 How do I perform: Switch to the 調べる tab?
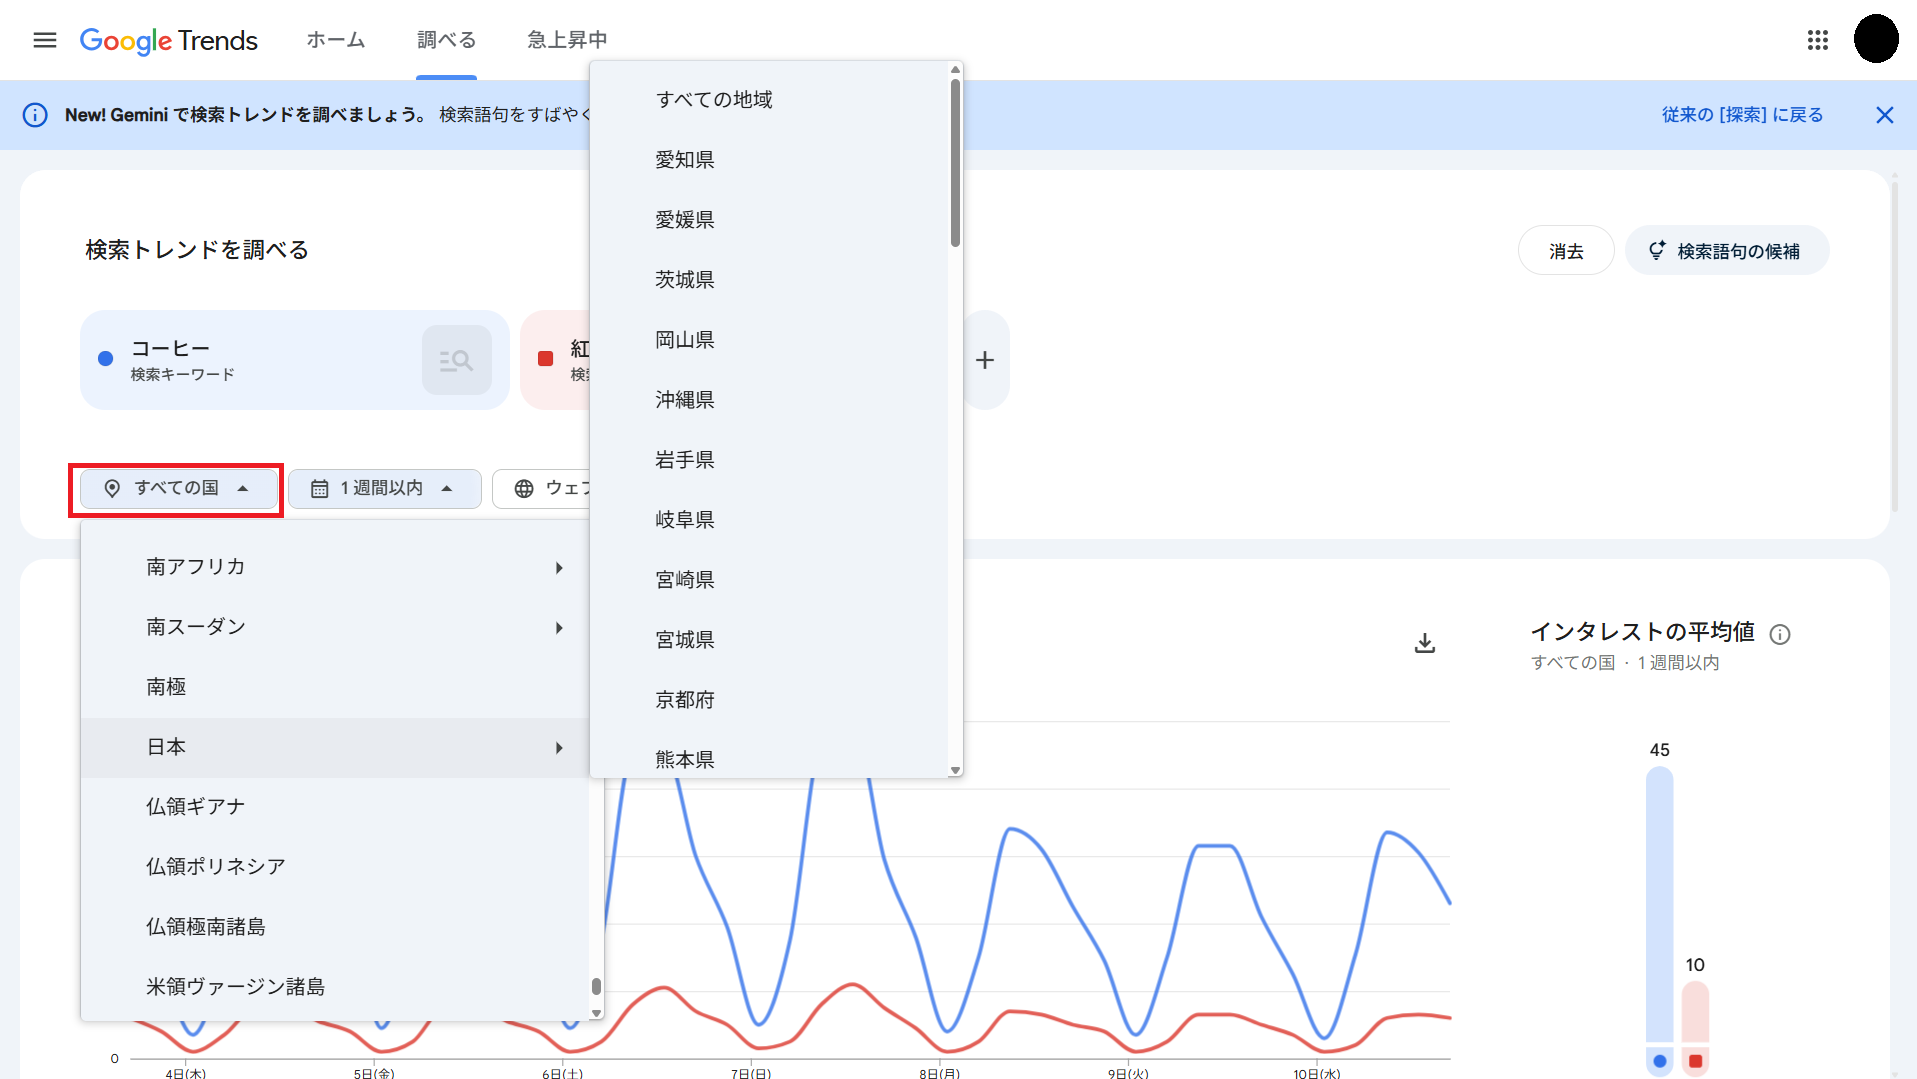click(x=447, y=40)
